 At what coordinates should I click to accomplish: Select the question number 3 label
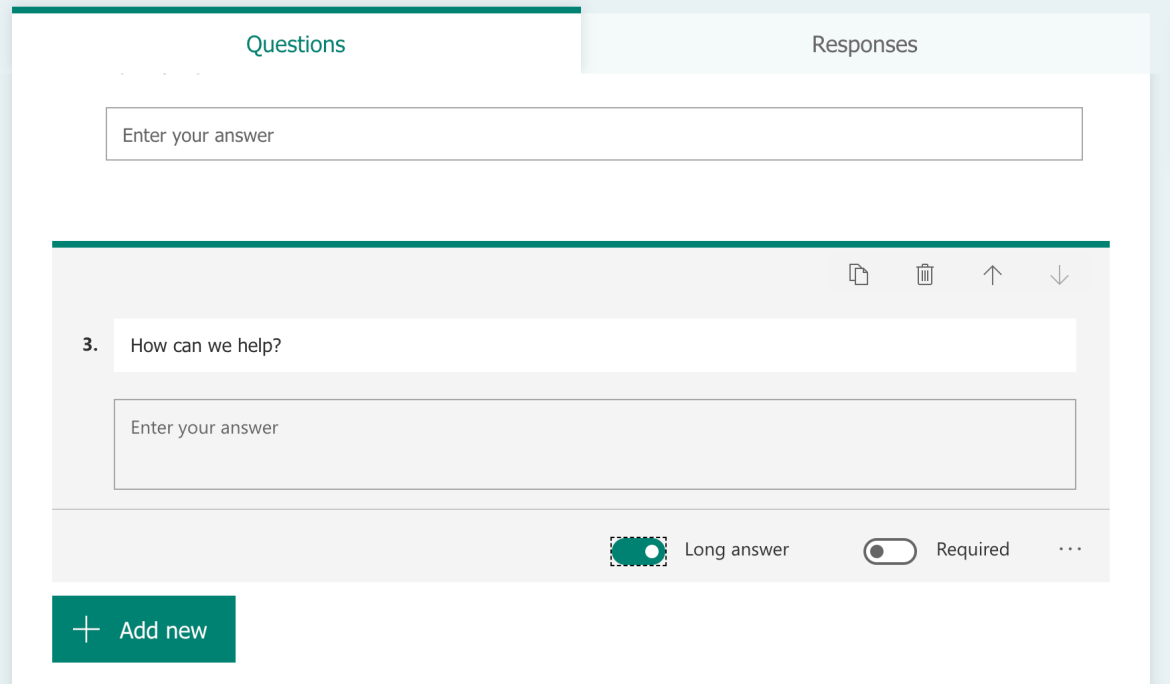pos(90,345)
